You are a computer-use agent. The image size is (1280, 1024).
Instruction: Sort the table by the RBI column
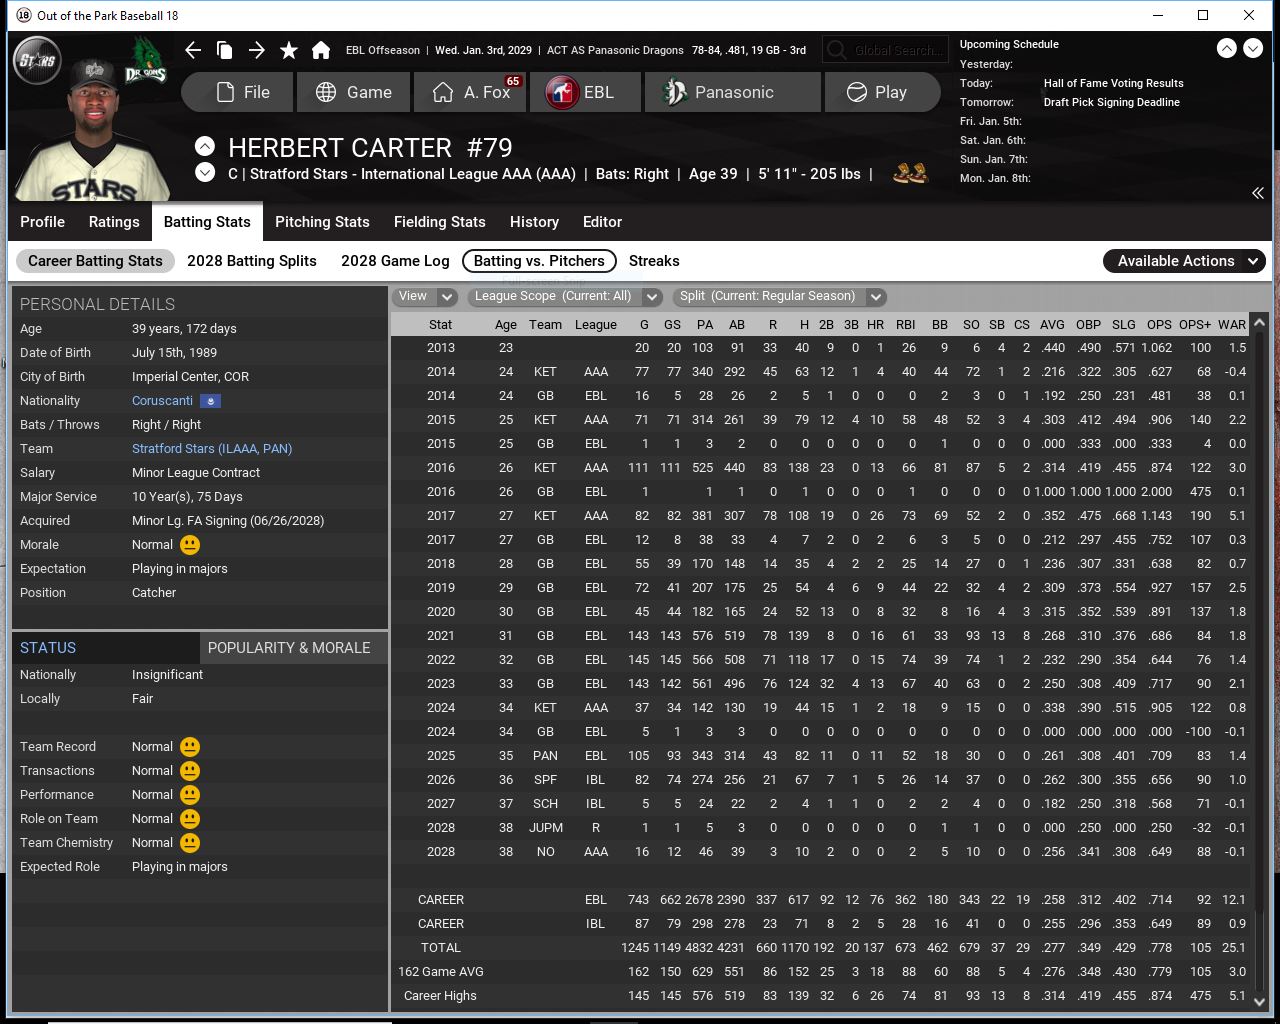906,325
